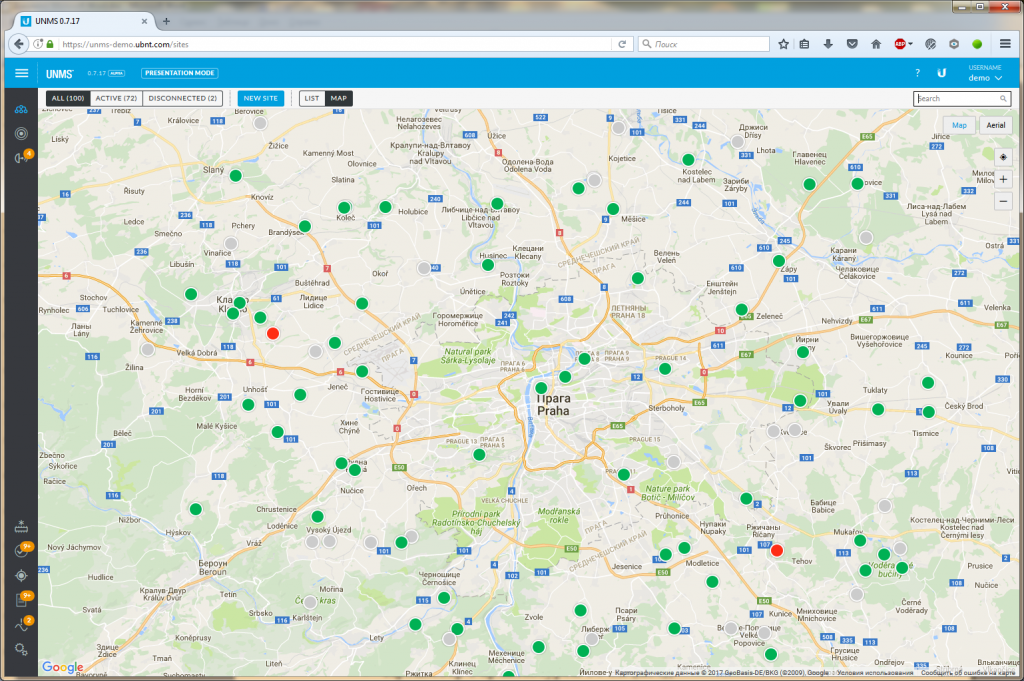Select the Map base layer button
Viewport: 1024px width, 681px height.
coord(959,125)
